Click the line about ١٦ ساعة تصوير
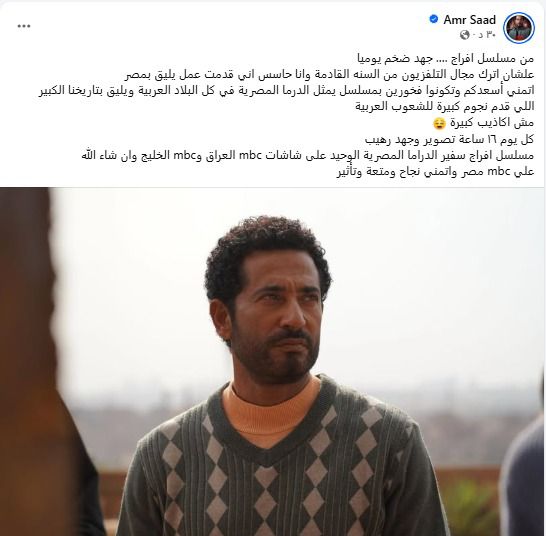 [449, 139]
